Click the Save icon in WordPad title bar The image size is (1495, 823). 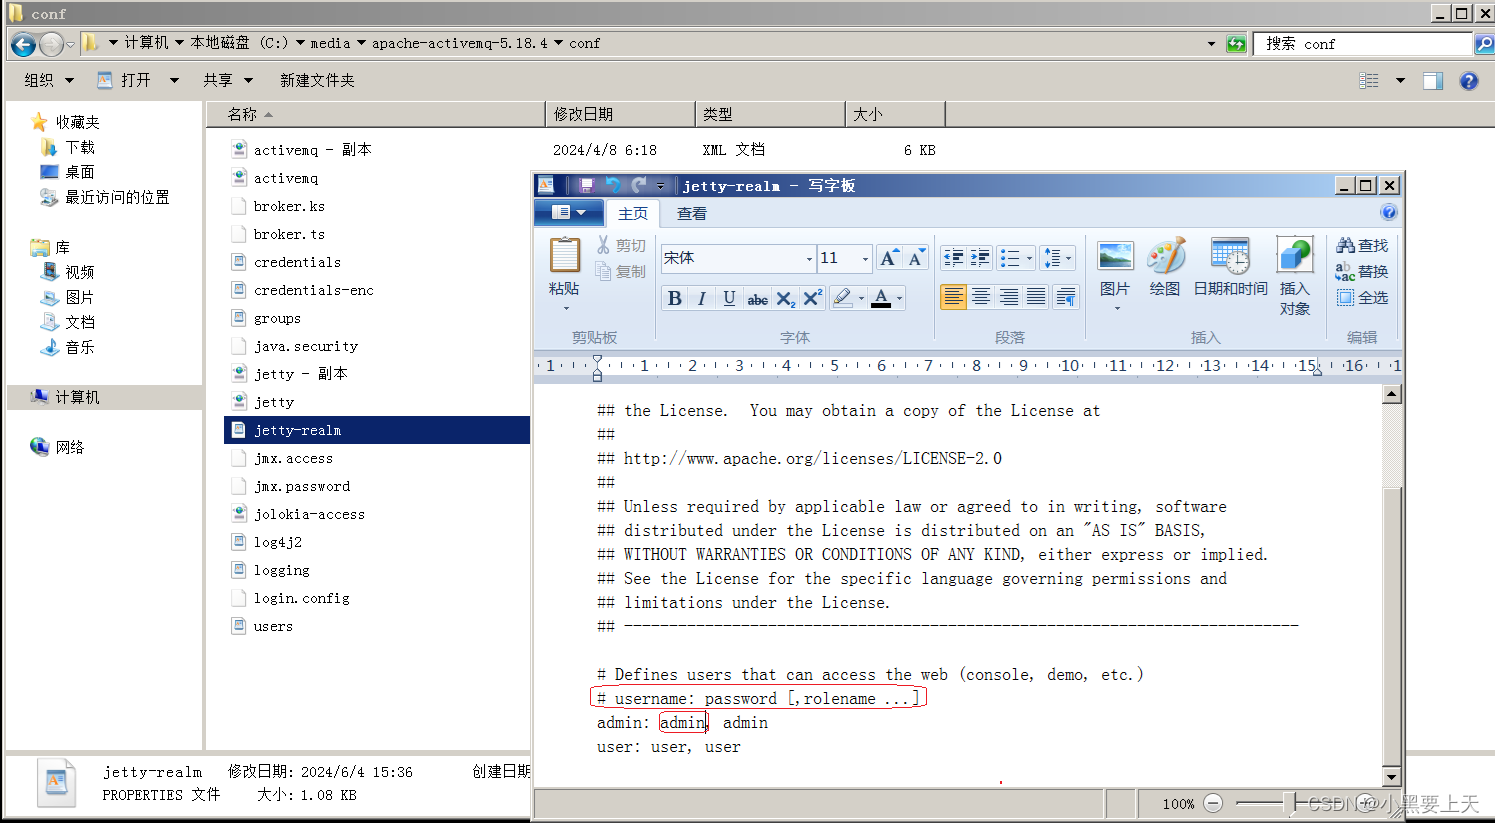(x=587, y=185)
